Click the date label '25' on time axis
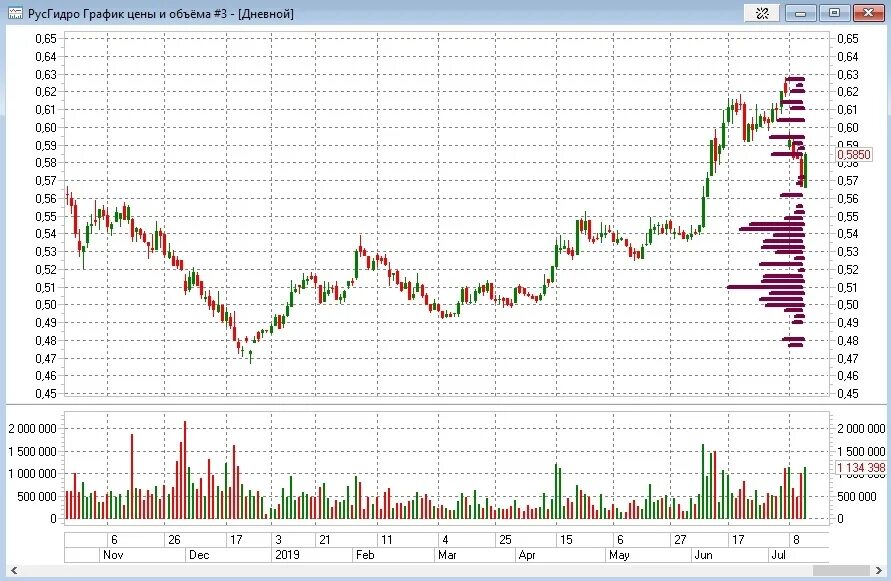The width and height of the screenshot is (891, 581). pos(505,540)
